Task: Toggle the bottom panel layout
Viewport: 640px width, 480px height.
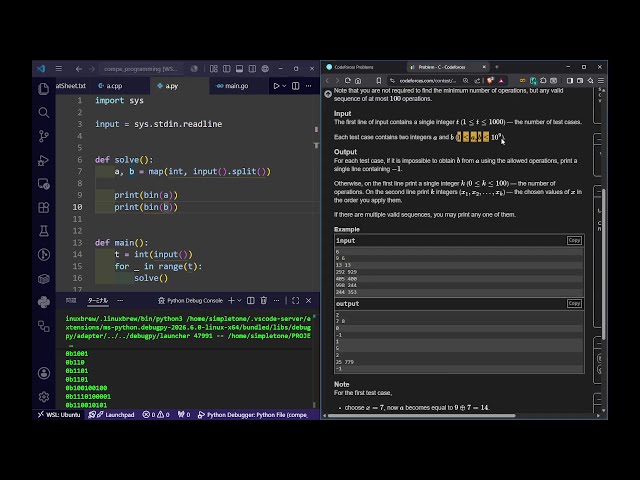Action: pos(240,69)
